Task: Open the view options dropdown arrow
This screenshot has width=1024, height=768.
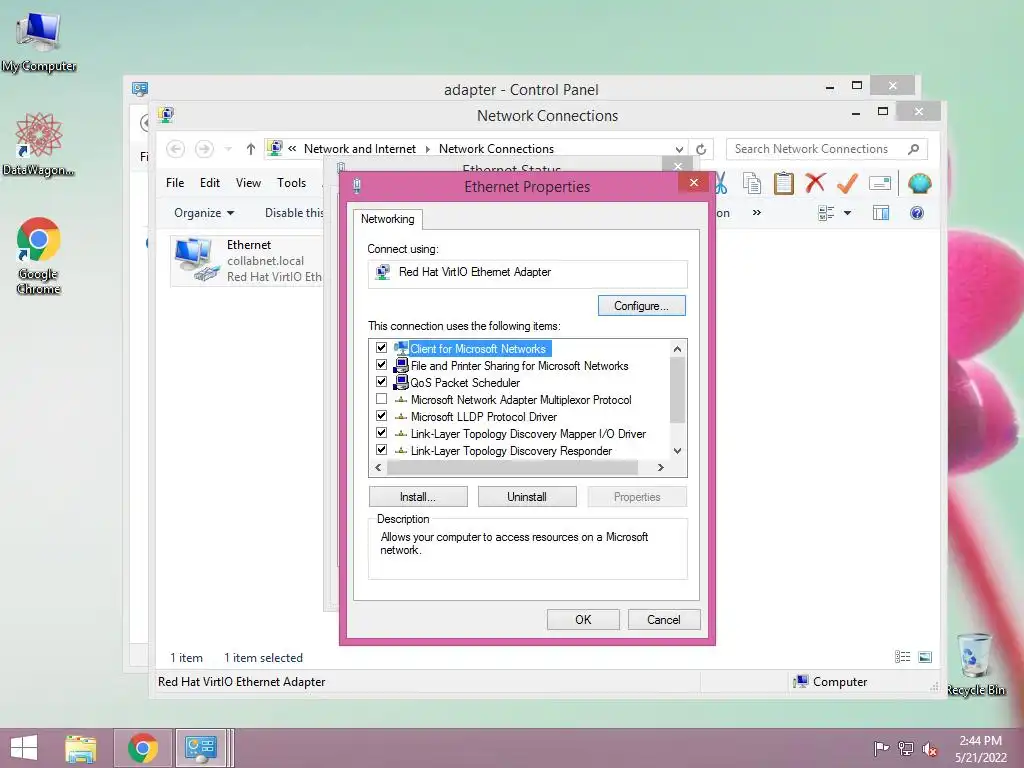Action: click(x=847, y=213)
